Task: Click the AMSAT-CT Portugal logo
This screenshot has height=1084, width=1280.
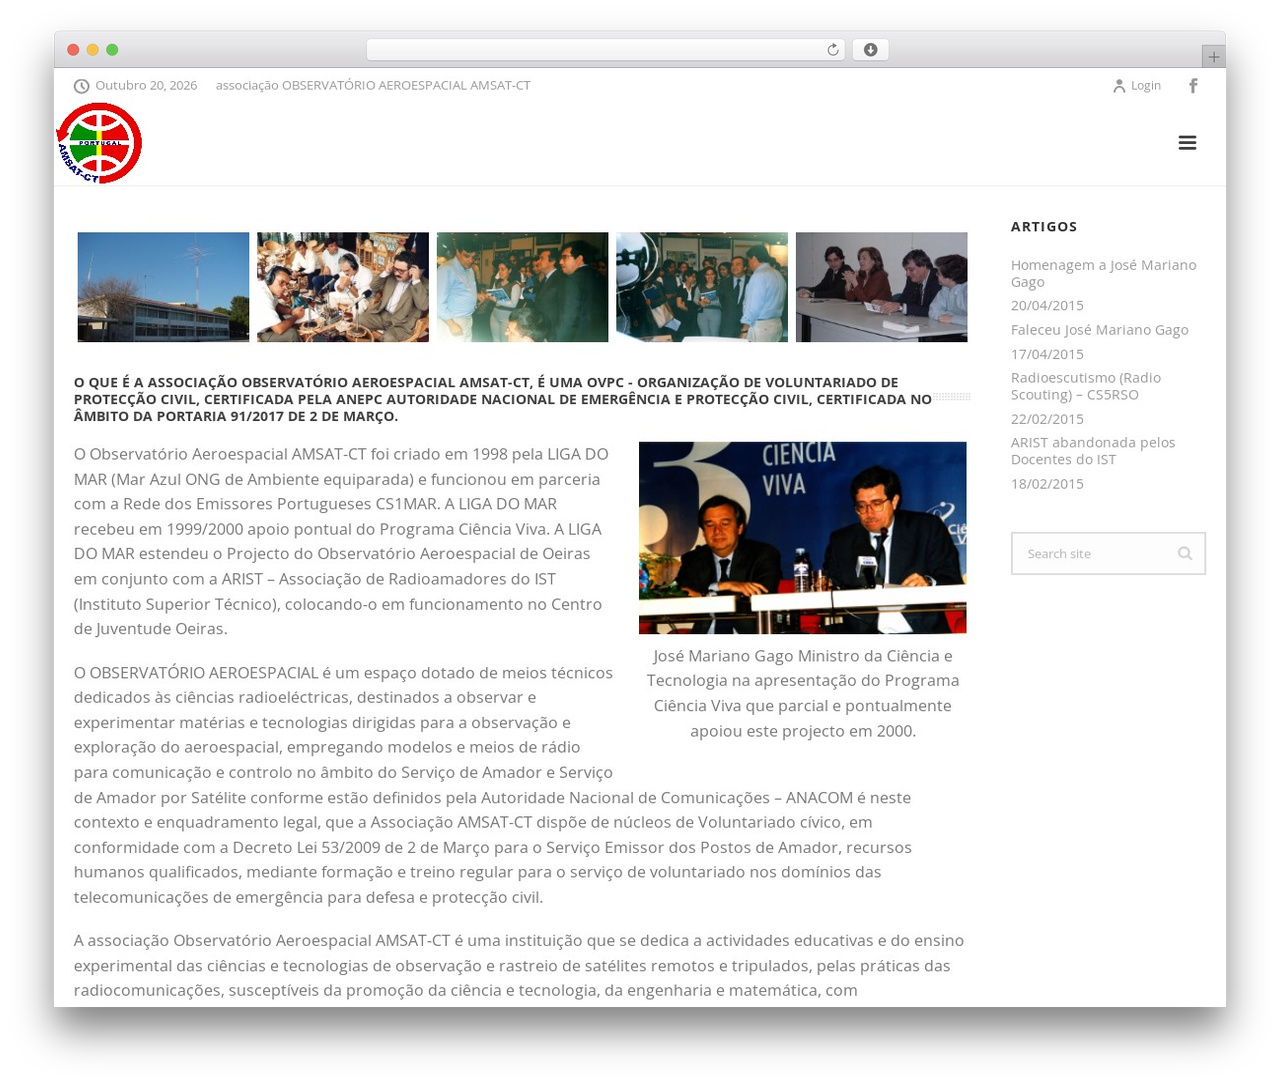Action: pos(99,143)
